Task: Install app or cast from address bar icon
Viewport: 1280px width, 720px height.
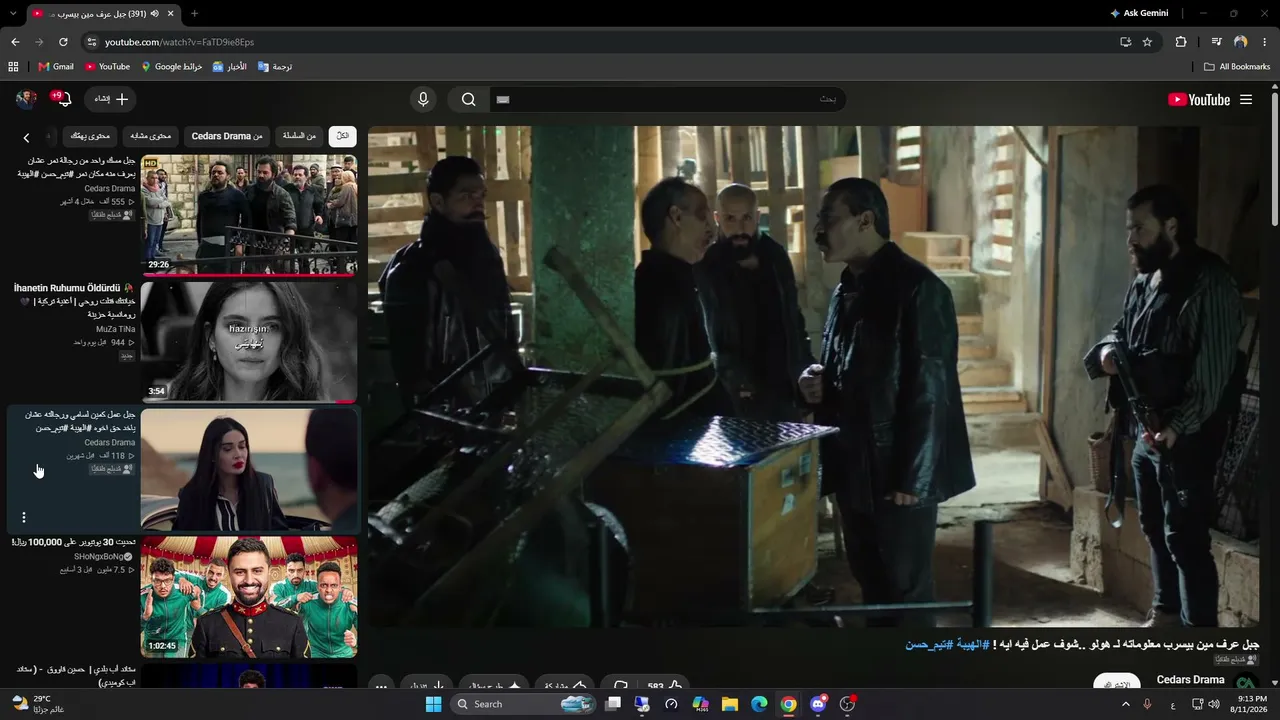Action: [1125, 42]
